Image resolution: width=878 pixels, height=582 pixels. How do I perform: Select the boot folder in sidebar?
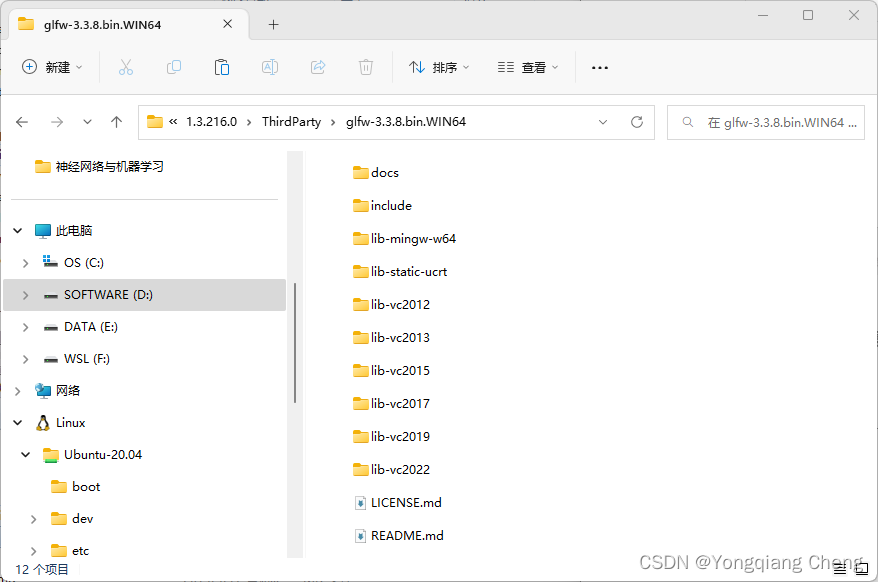click(x=76, y=487)
